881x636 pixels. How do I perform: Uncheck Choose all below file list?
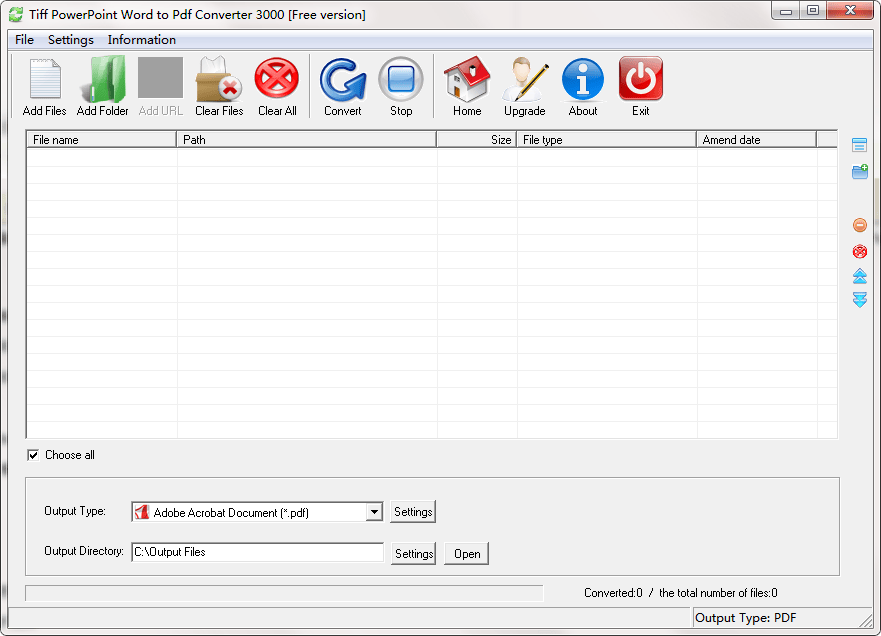(x=33, y=455)
